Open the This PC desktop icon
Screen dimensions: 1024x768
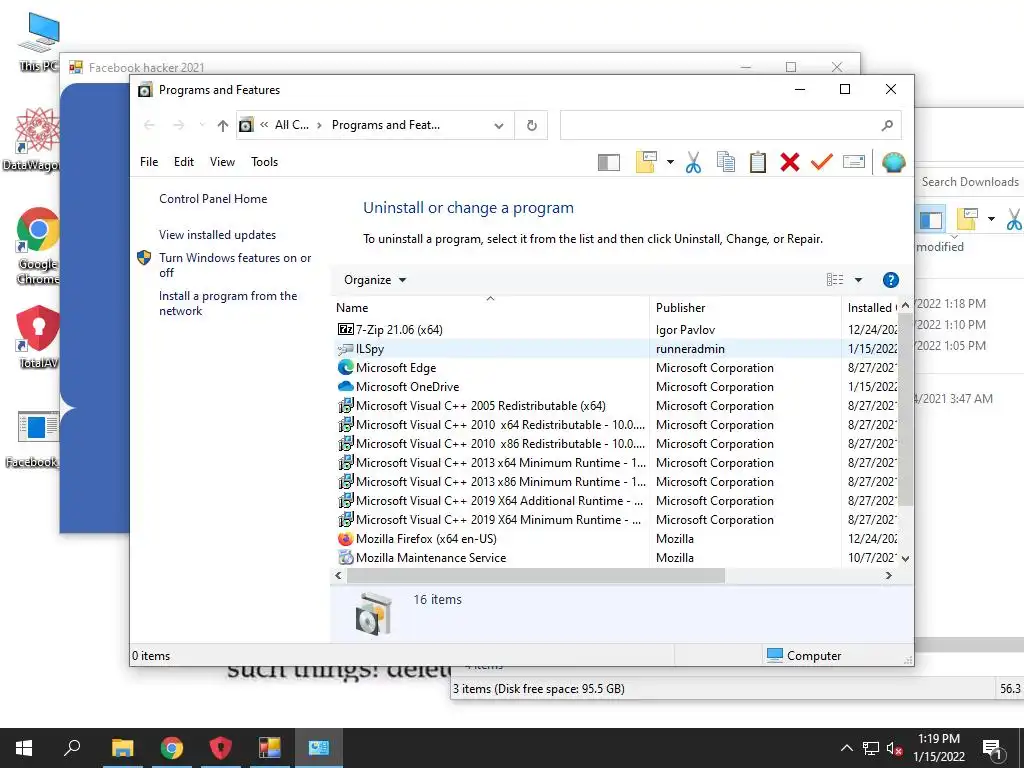pos(39,42)
